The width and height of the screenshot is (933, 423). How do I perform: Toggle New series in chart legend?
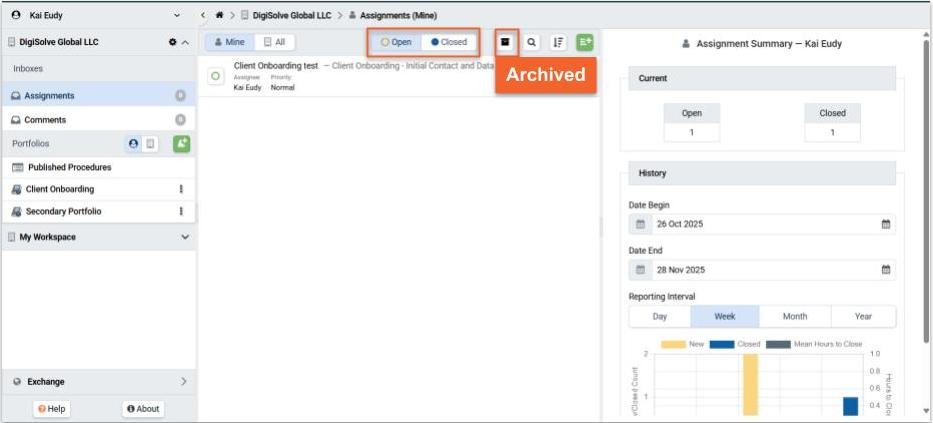pyautogui.click(x=682, y=344)
